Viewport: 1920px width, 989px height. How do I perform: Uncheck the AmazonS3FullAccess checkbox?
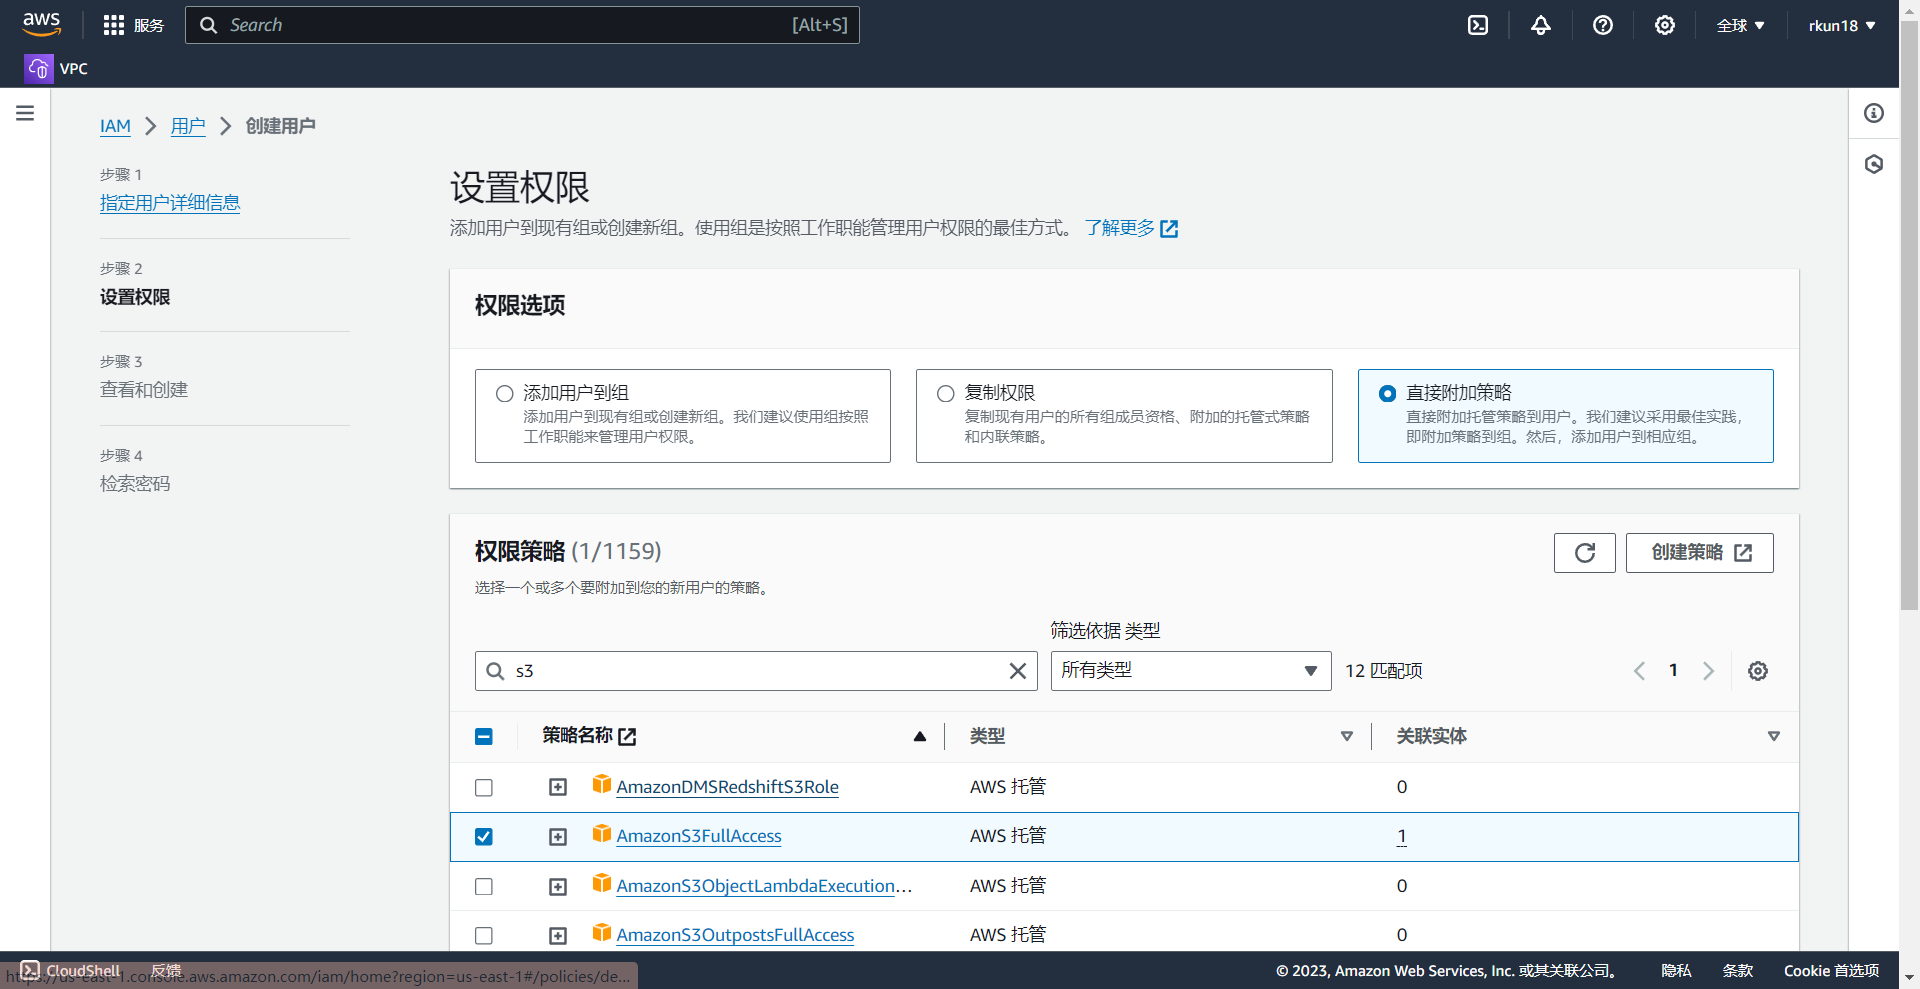tap(484, 837)
